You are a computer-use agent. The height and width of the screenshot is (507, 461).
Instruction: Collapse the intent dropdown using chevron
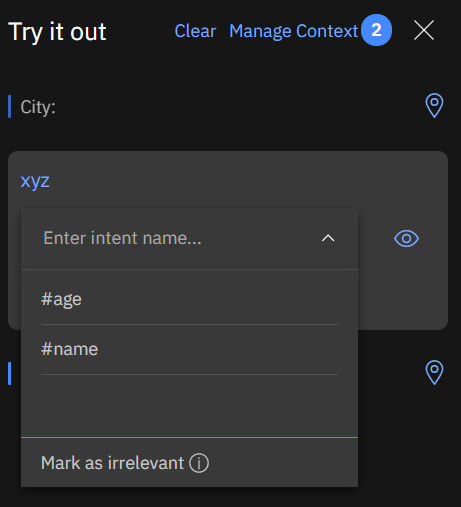point(328,238)
